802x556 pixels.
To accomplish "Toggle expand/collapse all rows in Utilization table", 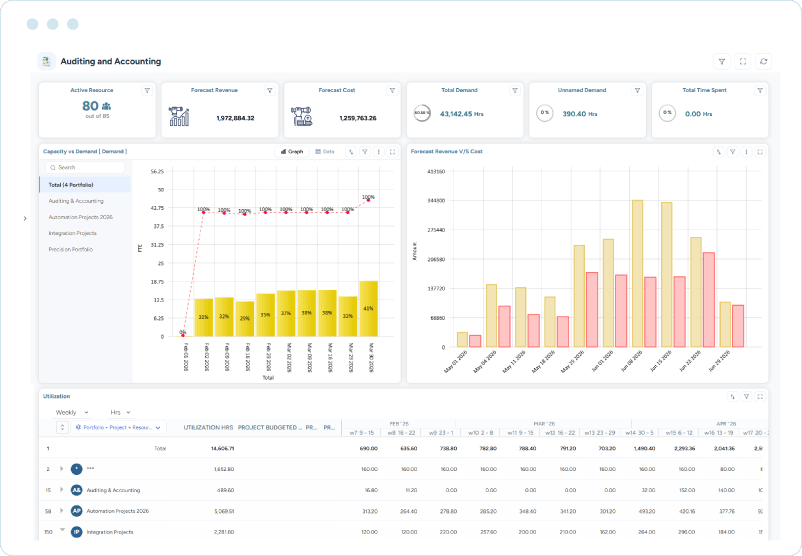I will pyautogui.click(x=62, y=427).
